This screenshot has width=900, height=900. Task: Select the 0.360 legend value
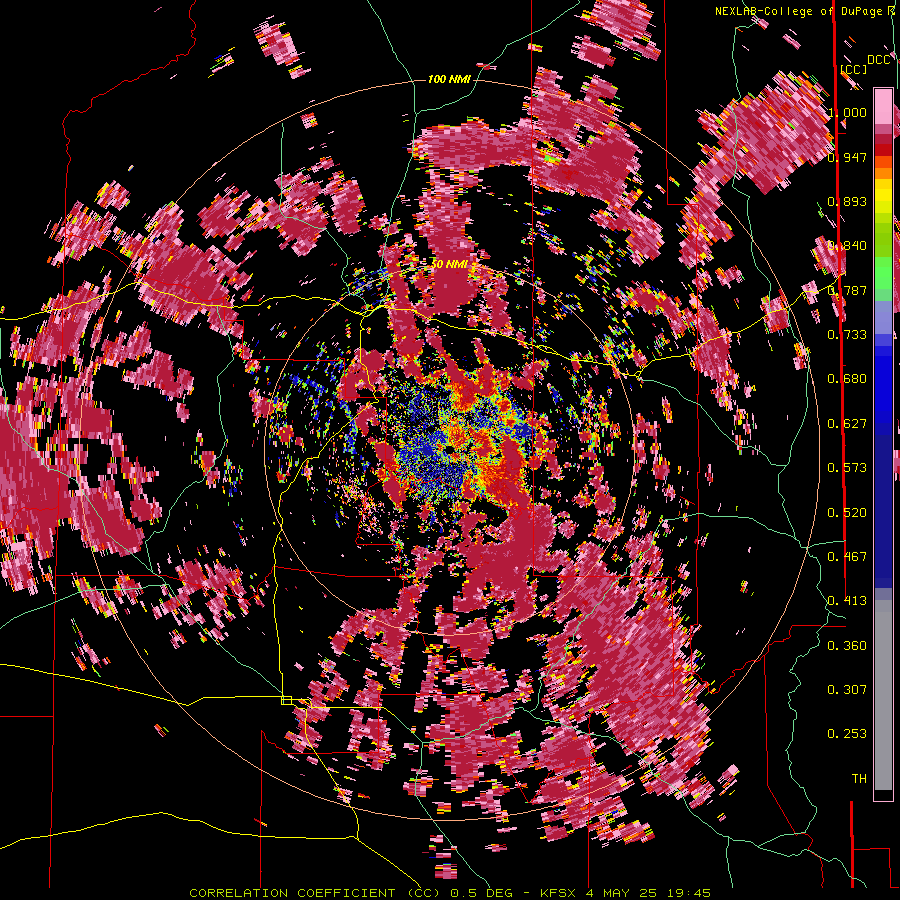[847, 646]
